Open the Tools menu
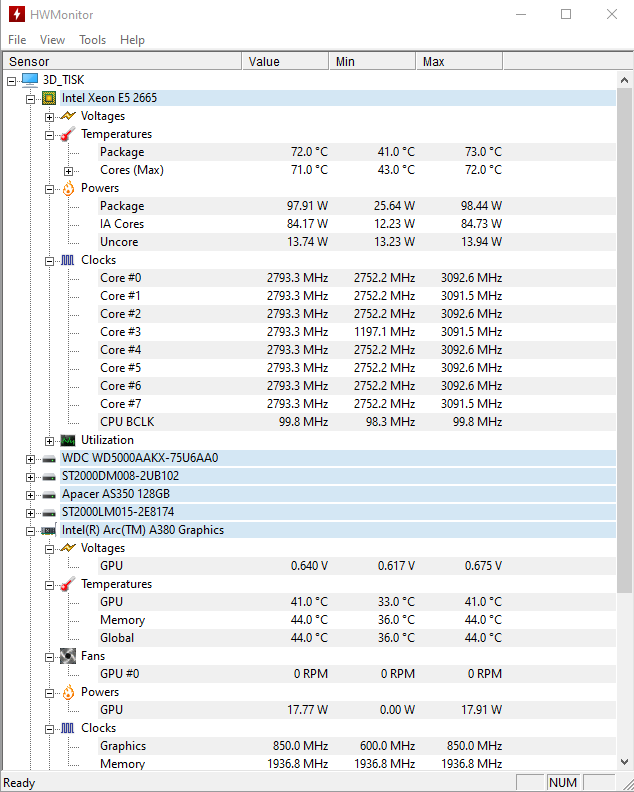The image size is (634, 792). (x=93, y=40)
